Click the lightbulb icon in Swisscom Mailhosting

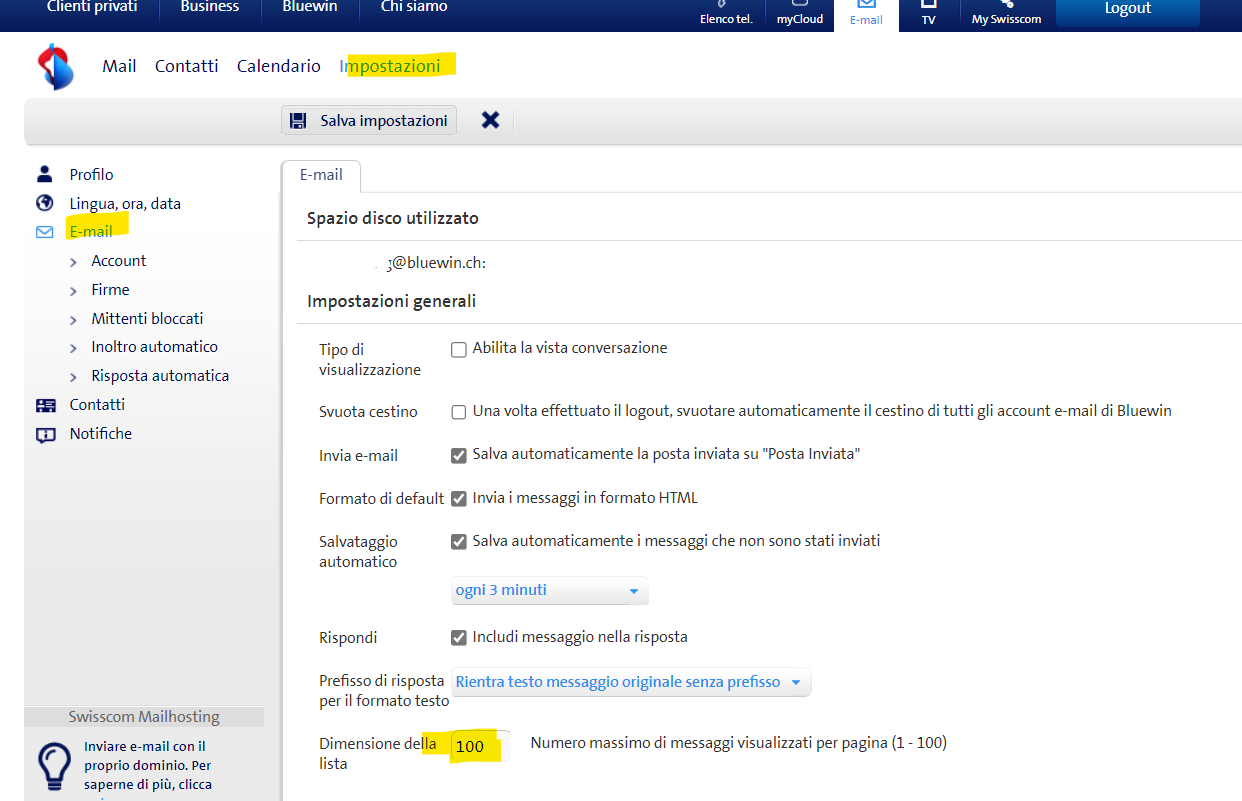pos(53,766)
